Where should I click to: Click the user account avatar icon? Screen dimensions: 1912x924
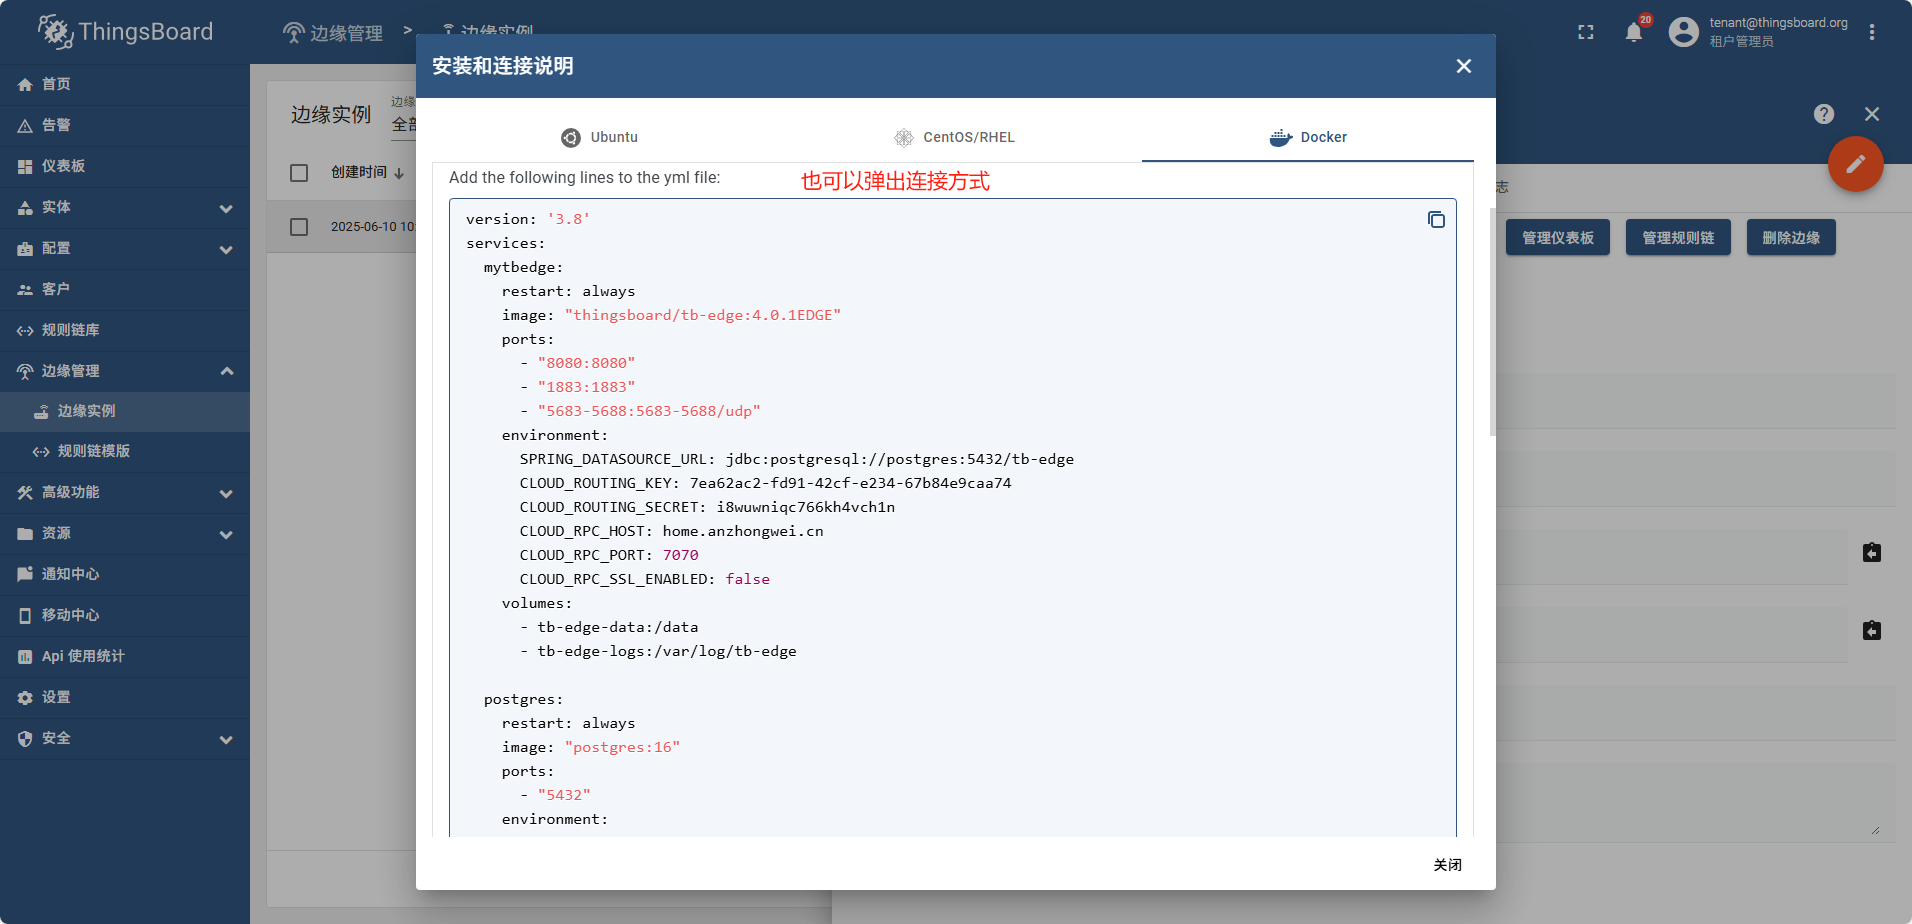[x=1684, y=33]
